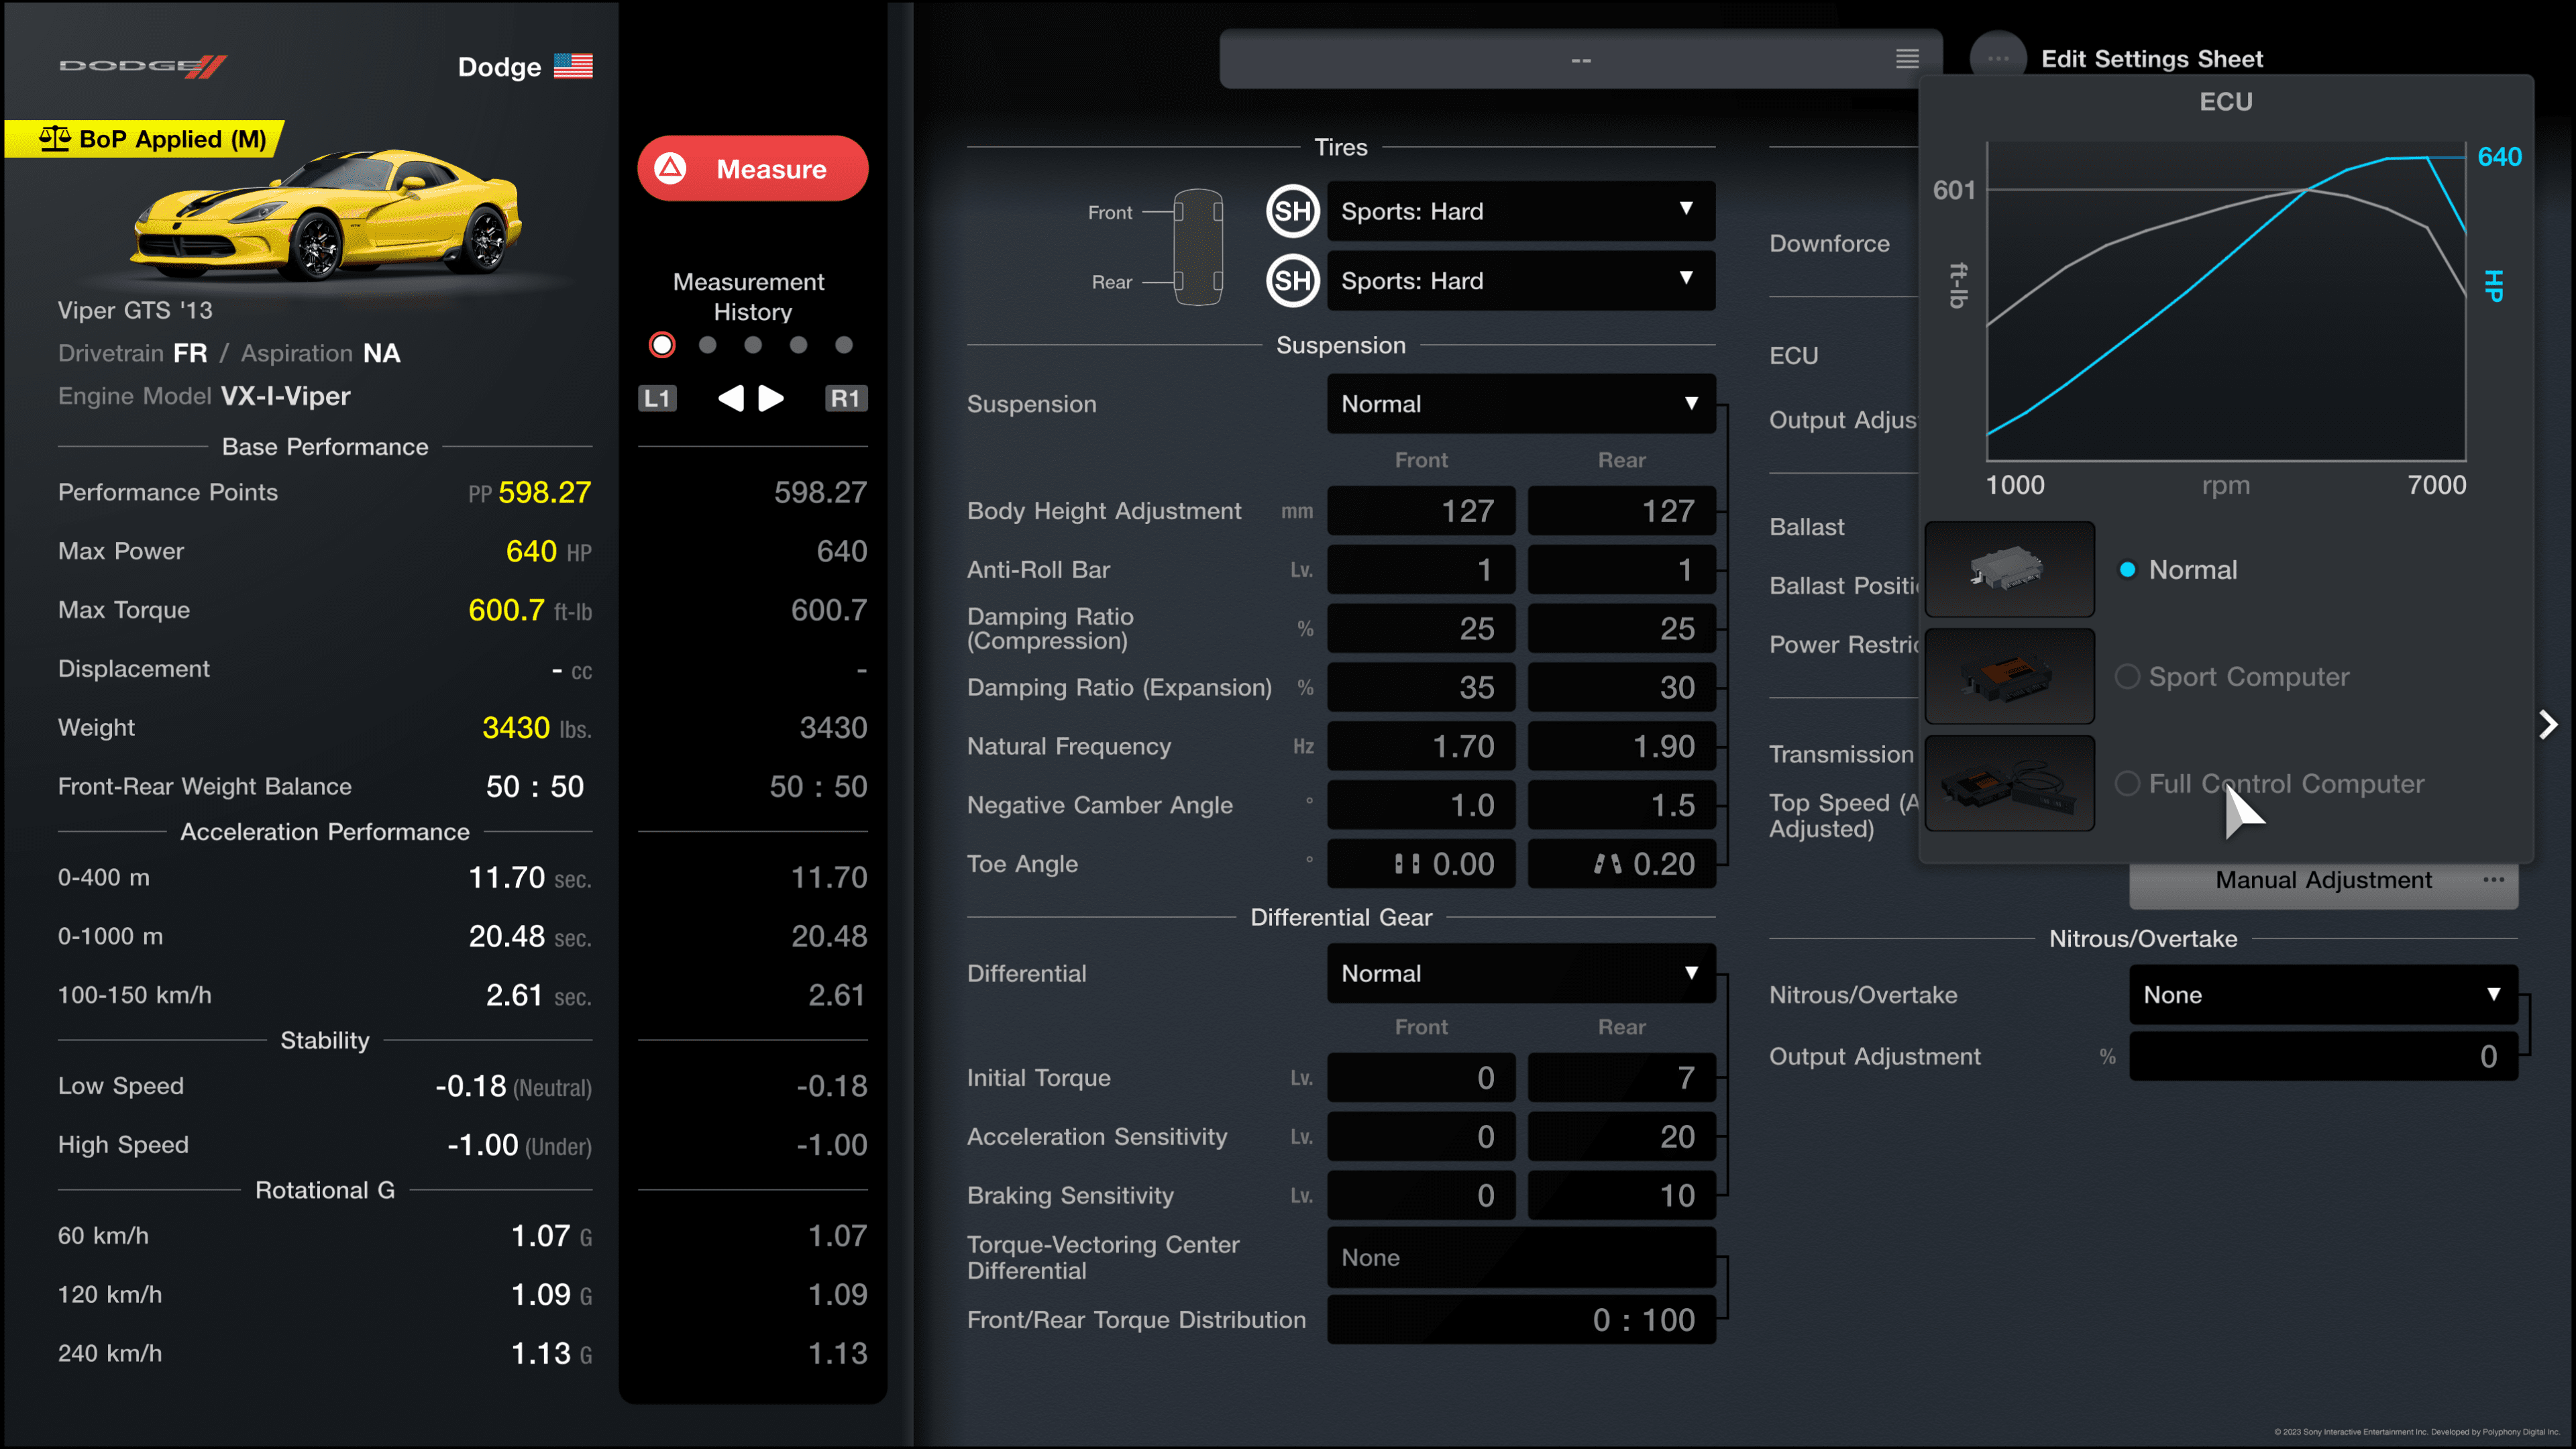Click the car tire layout diagram
This screenshot has width=2576, height=1449.
(x=1198, y=246)
